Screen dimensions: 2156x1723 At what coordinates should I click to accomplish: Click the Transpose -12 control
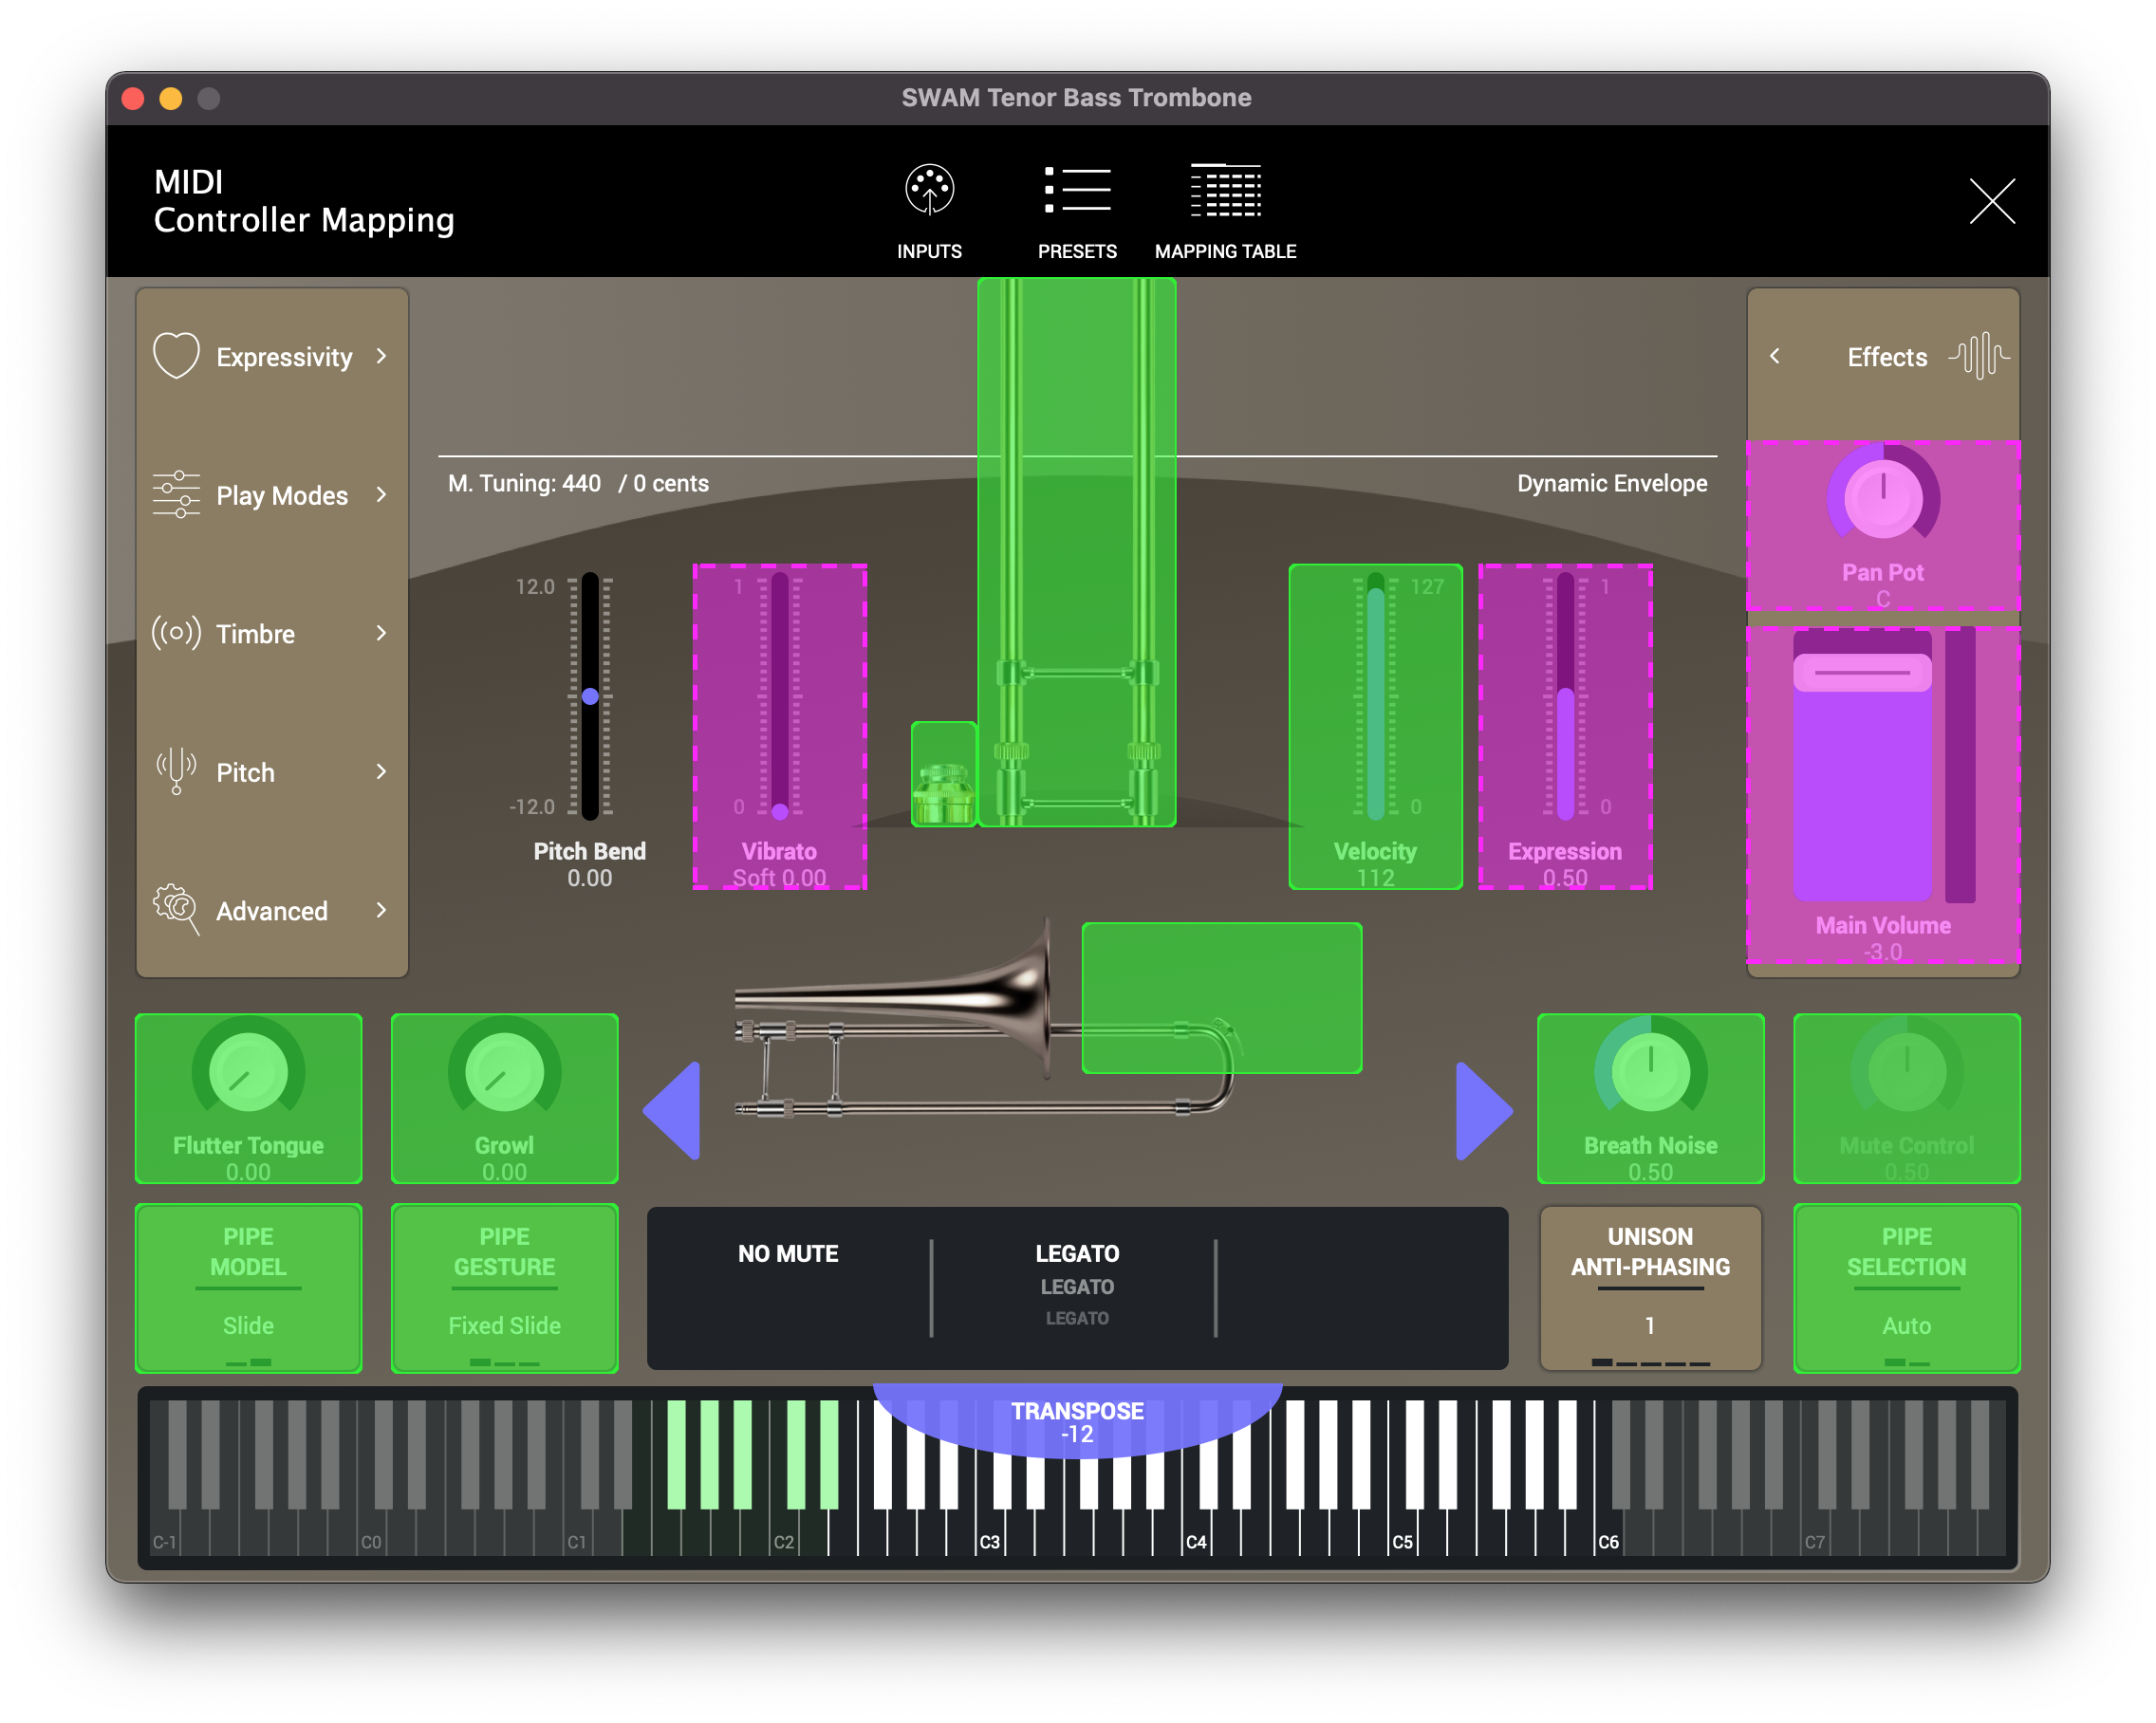1077,1422
